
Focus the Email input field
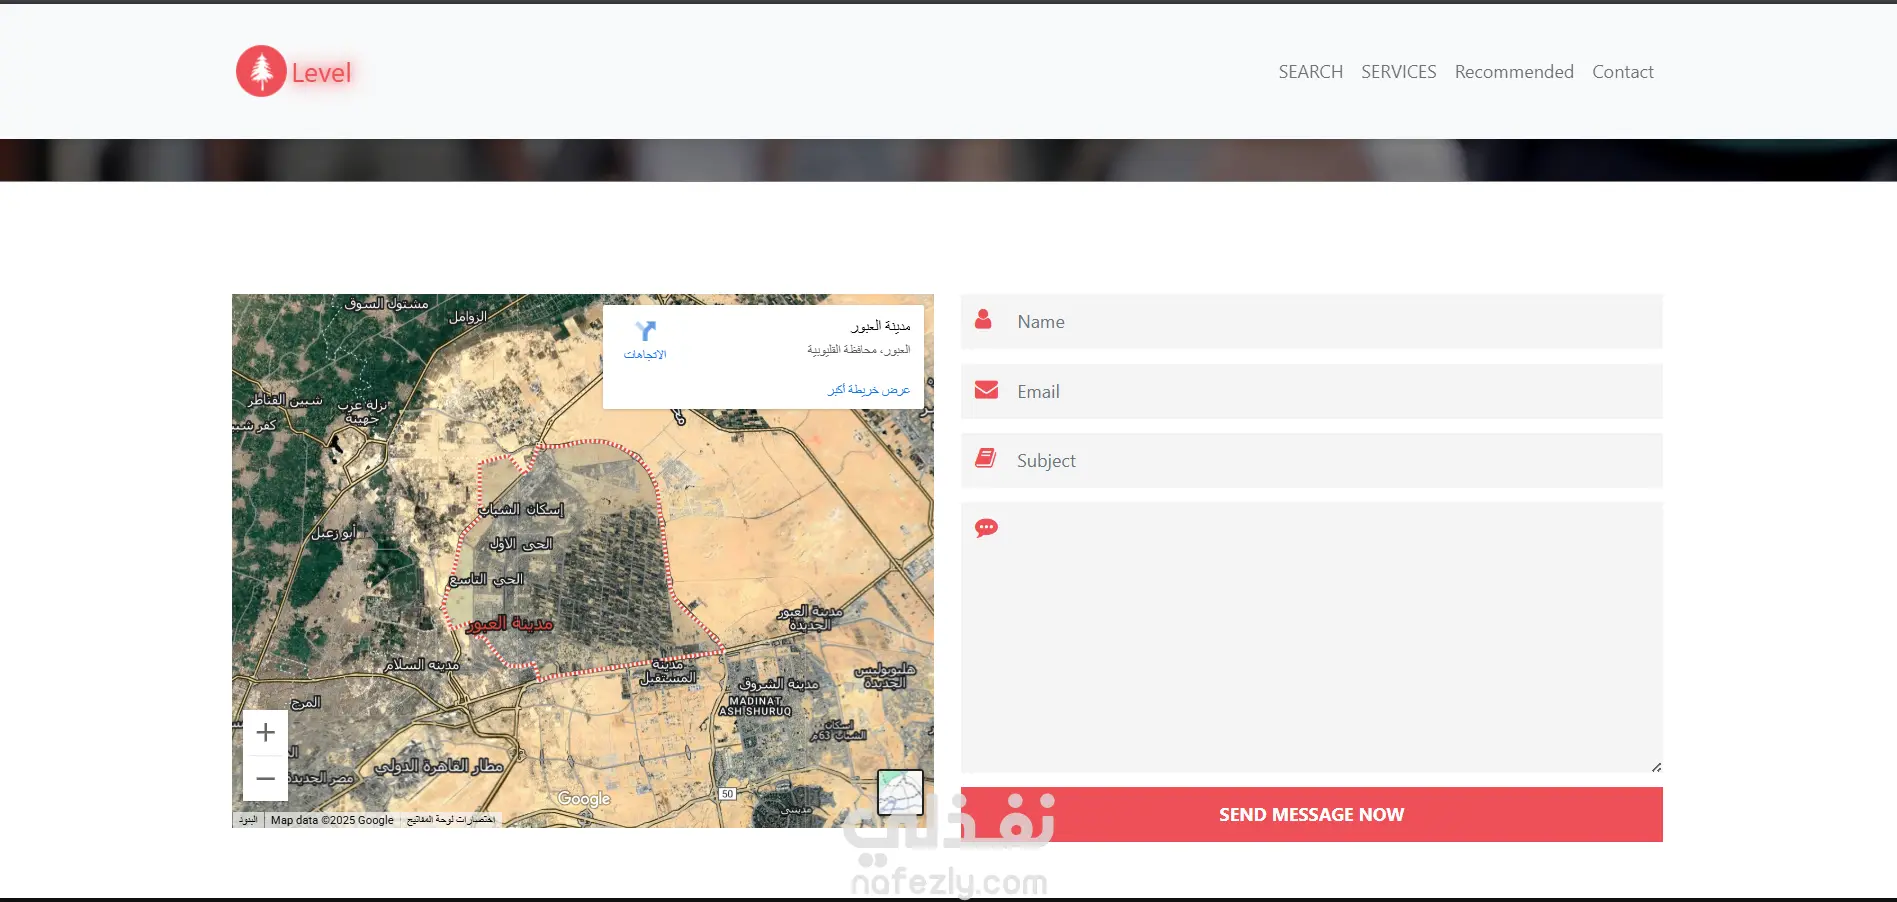pos(1311,391)
